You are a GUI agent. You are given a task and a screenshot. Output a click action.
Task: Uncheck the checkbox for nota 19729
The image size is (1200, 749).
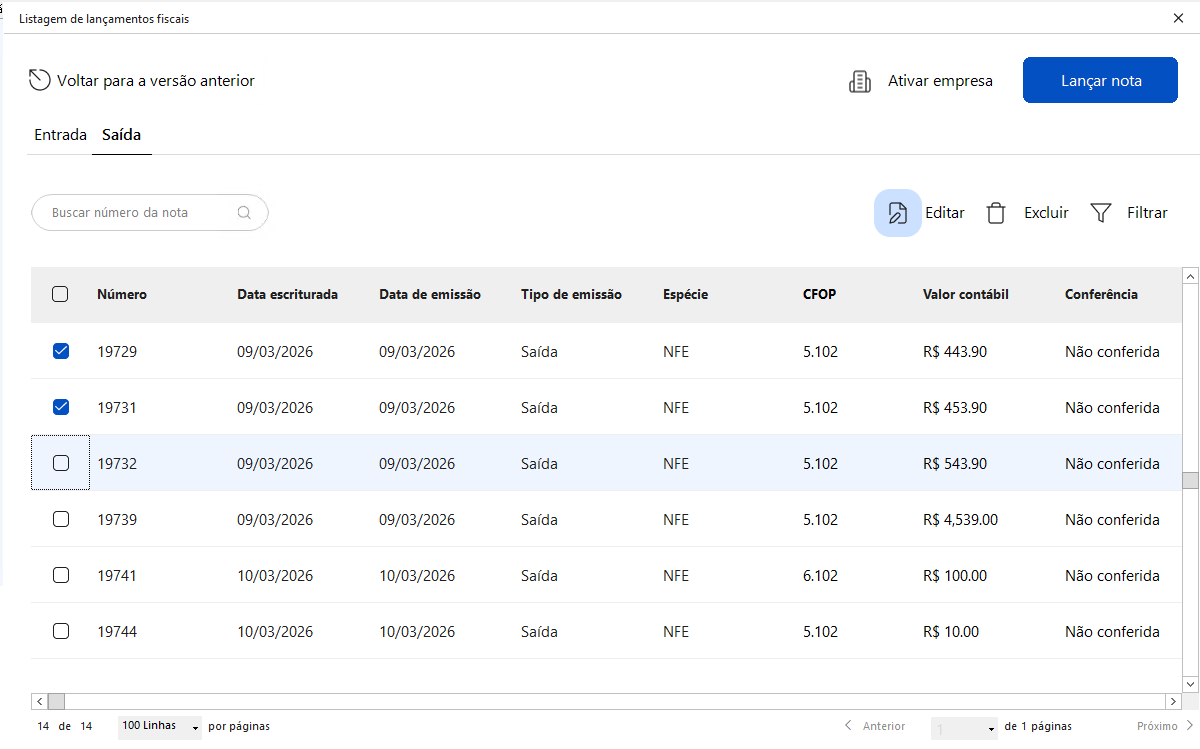[x=61, y=351]
